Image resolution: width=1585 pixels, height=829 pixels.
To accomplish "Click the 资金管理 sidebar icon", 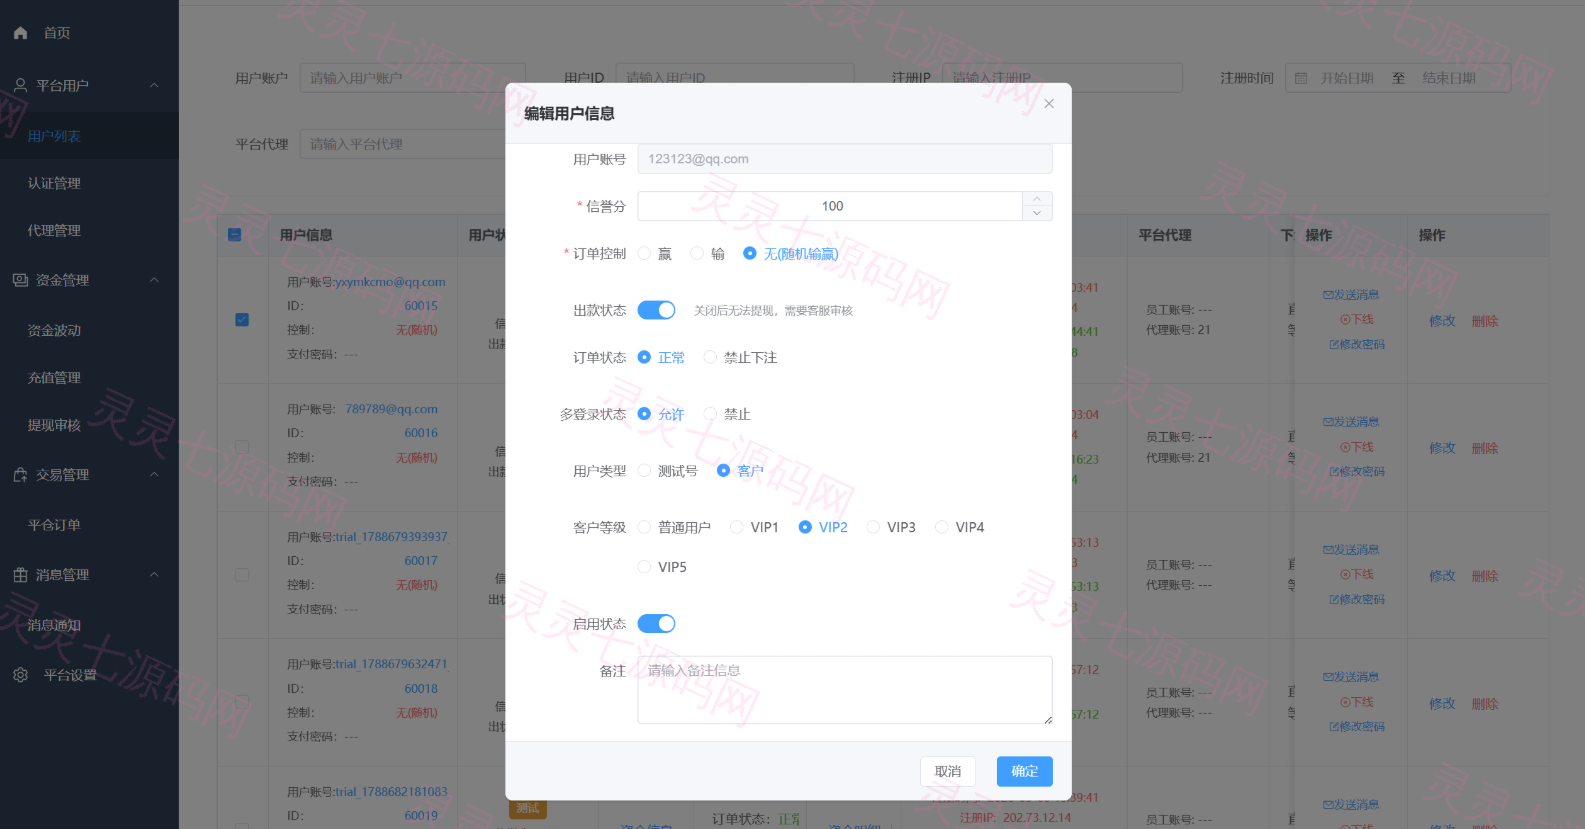I will pos(20,280).
